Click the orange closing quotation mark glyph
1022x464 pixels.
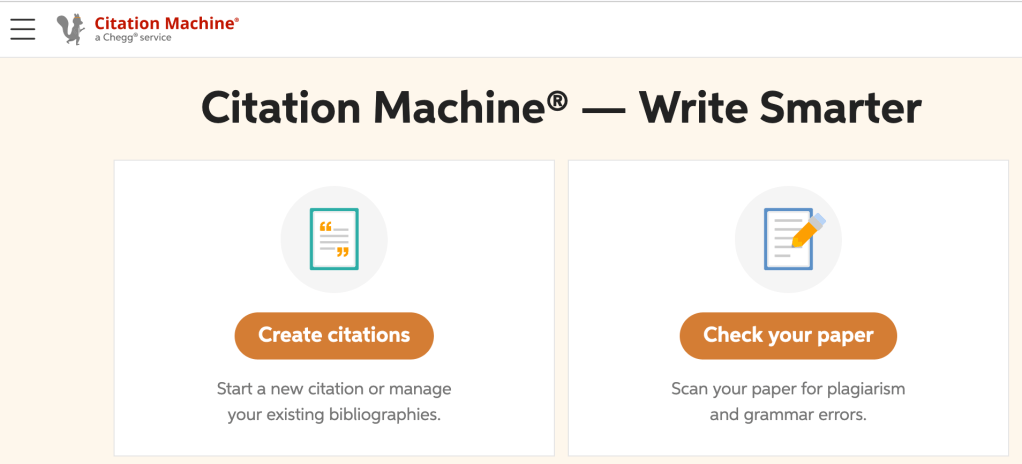coord(343,252)
